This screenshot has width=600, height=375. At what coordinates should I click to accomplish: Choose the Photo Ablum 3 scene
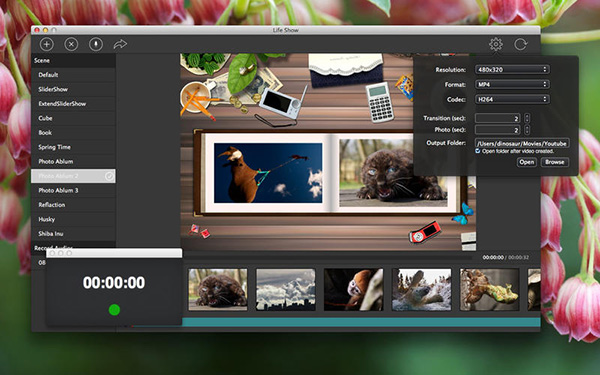coord(73,191)
